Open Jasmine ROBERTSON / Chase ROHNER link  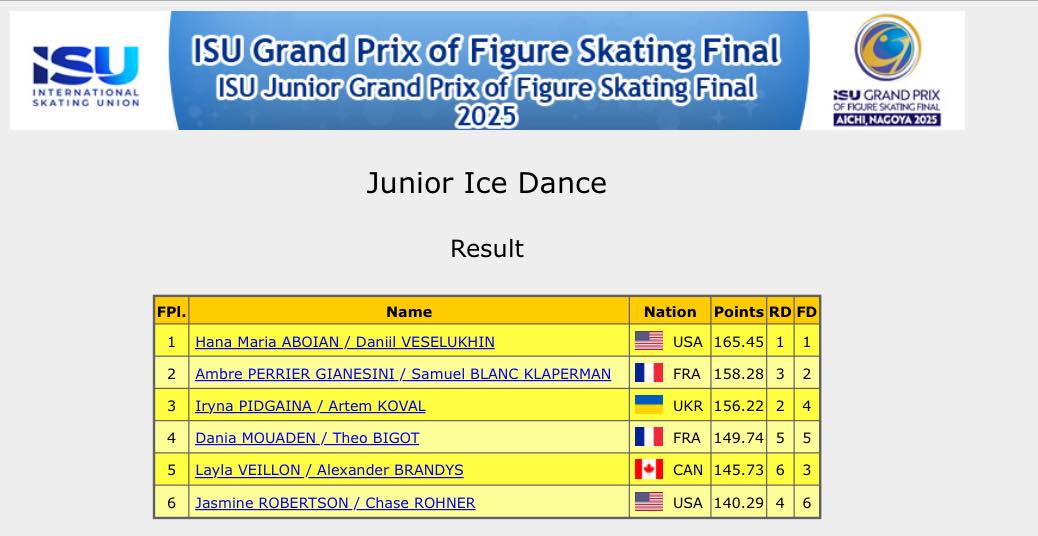pos(335,502)
